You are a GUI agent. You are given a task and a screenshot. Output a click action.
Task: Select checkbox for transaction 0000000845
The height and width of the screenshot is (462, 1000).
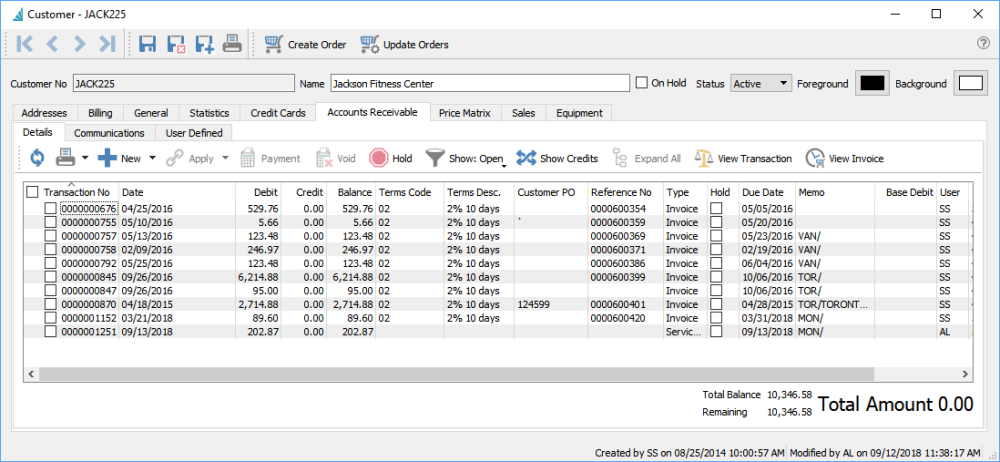coord(50,276)
